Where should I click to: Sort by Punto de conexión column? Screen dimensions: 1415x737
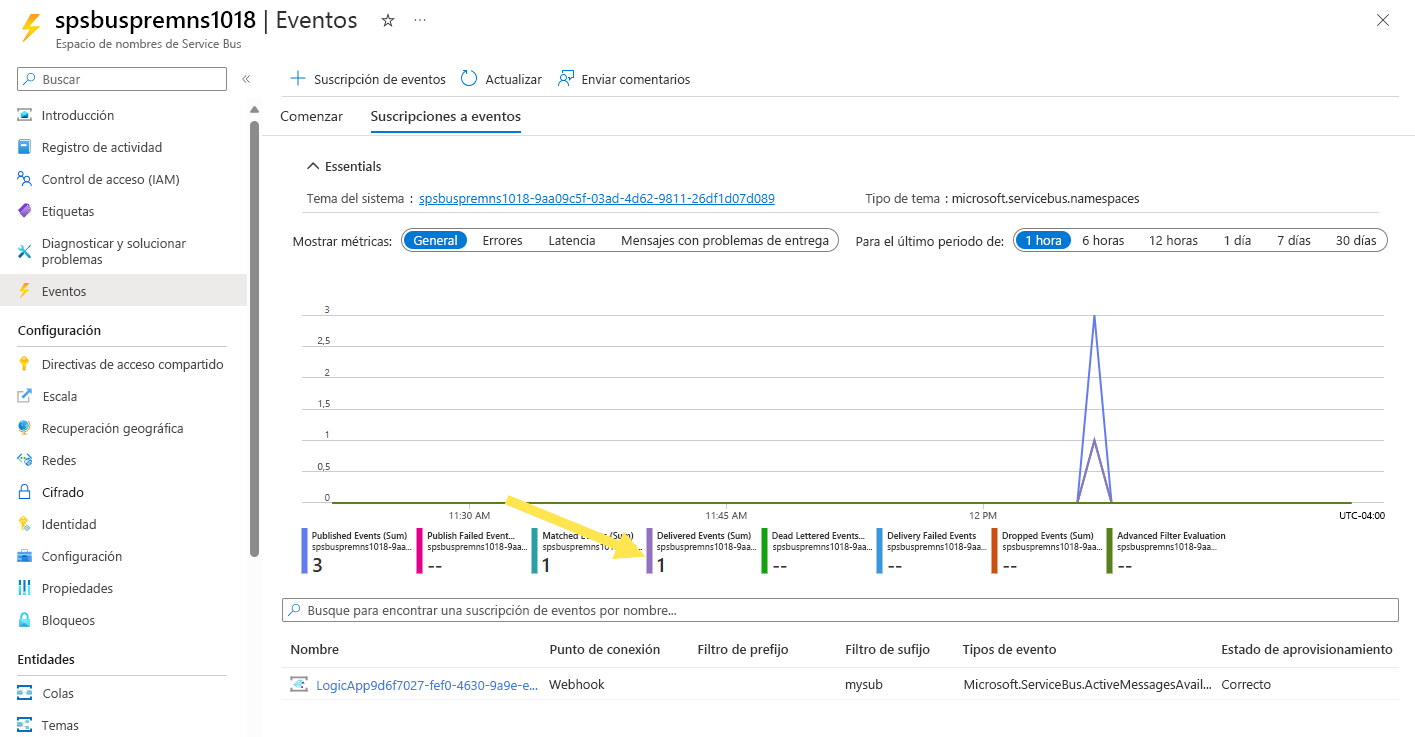604,649
